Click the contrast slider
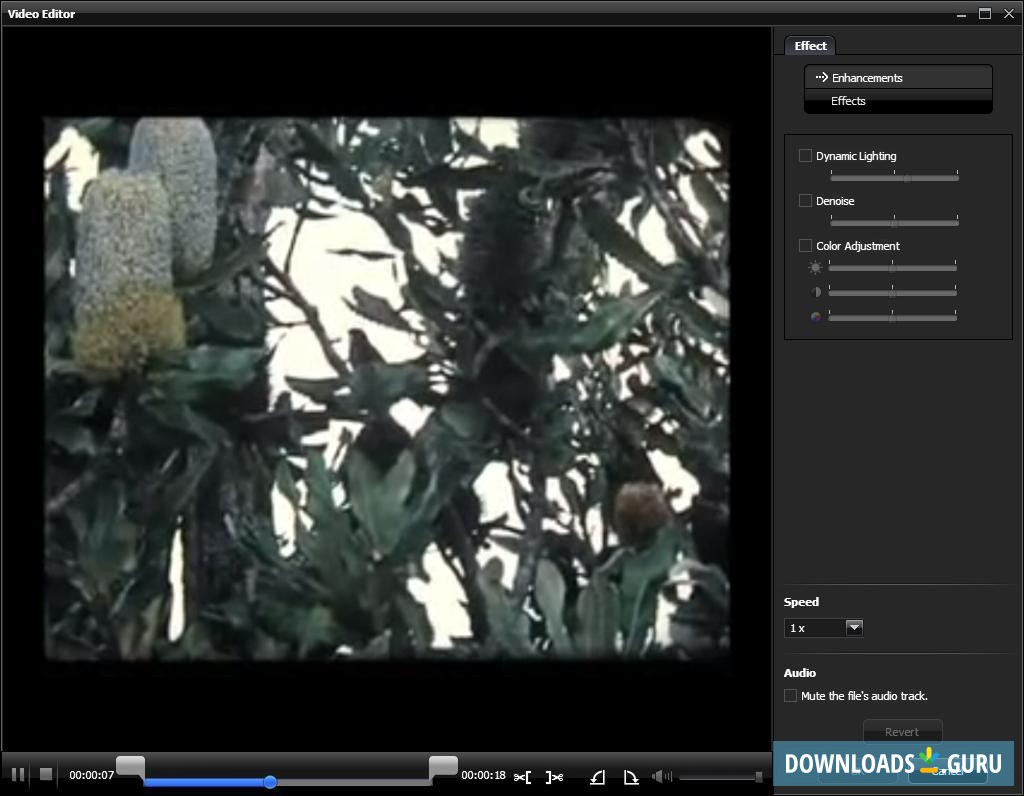This screenshot has width=1024, height=796. coord(892,293)
